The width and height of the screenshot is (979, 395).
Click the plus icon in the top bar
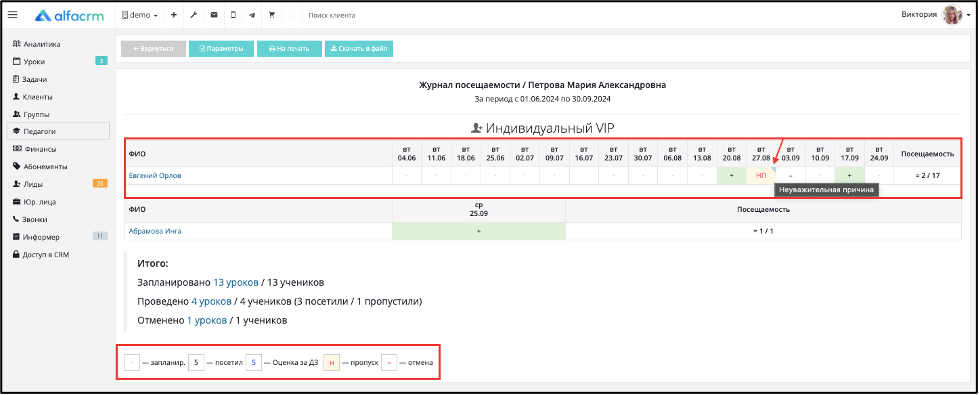[x=174, y=15]
